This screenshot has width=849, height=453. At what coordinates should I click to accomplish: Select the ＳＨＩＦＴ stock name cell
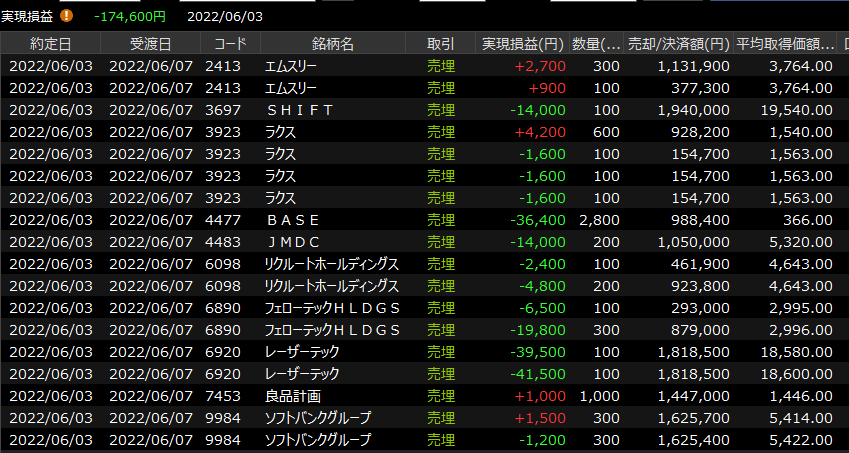point(299,110)
